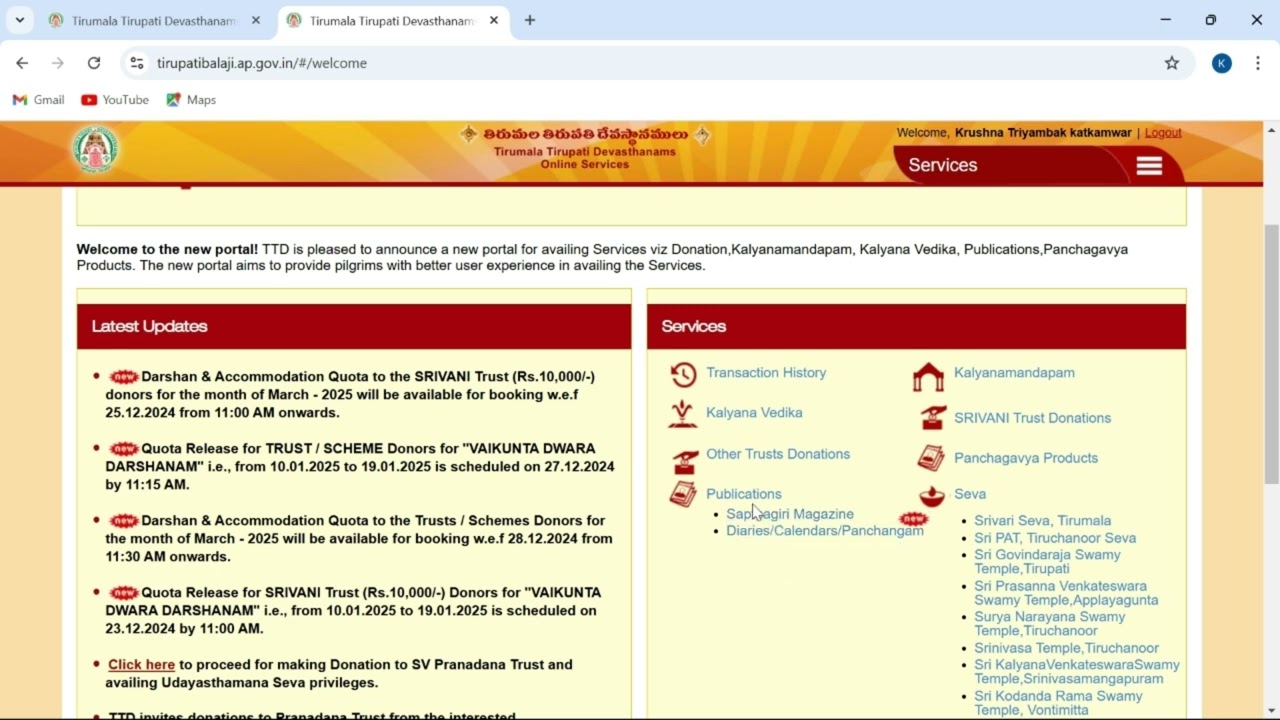Click the SRIVANI Trust Donations icon

click(x=933, y=418)
